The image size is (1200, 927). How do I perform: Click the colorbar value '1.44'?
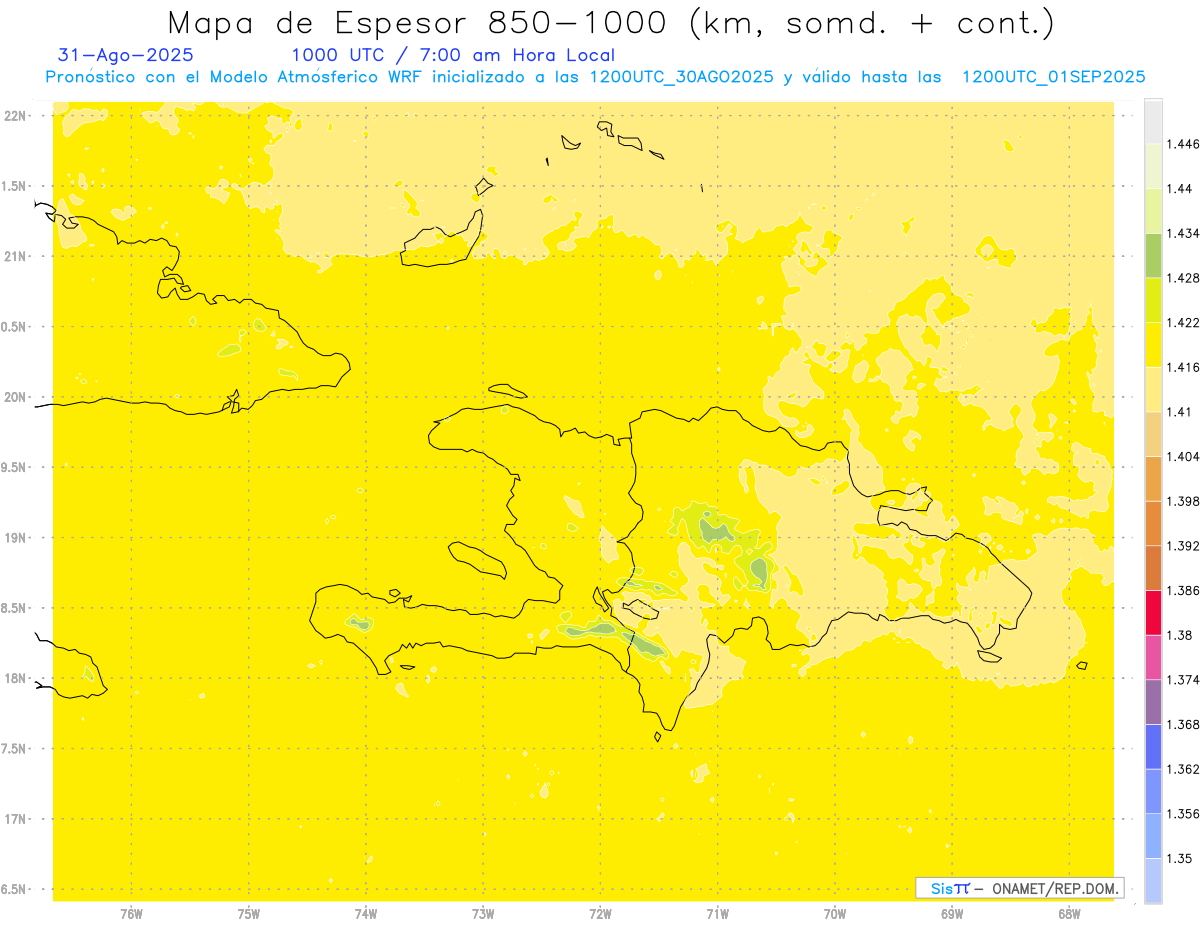click(x=1180, y=188)
